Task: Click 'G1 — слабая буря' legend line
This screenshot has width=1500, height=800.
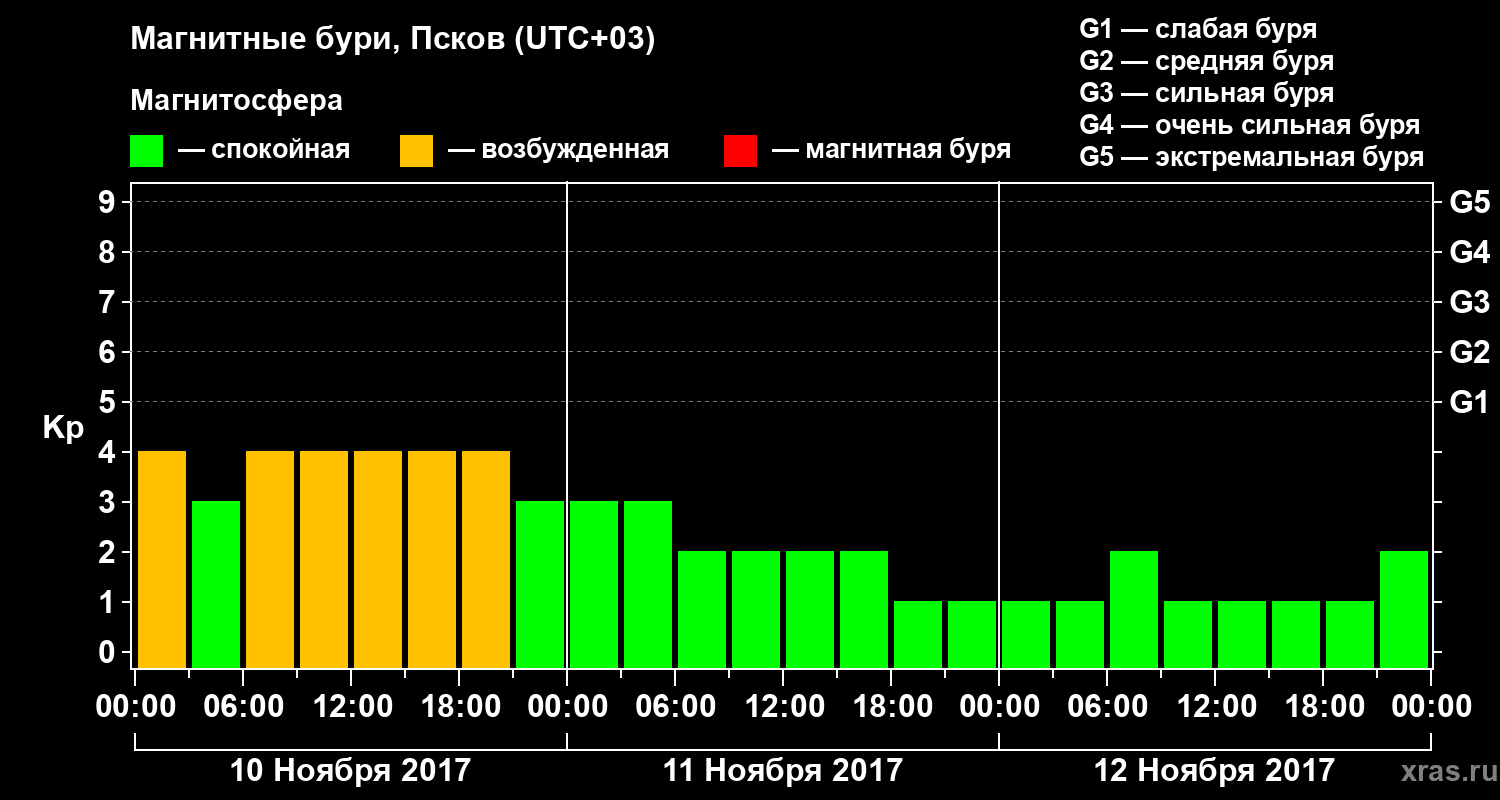Action: [x=1198, y=29]
